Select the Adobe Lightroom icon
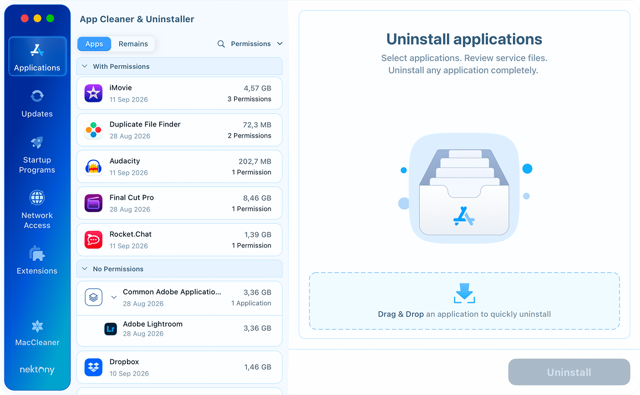The height and width of the screenshot is (395, 640). 111,328
